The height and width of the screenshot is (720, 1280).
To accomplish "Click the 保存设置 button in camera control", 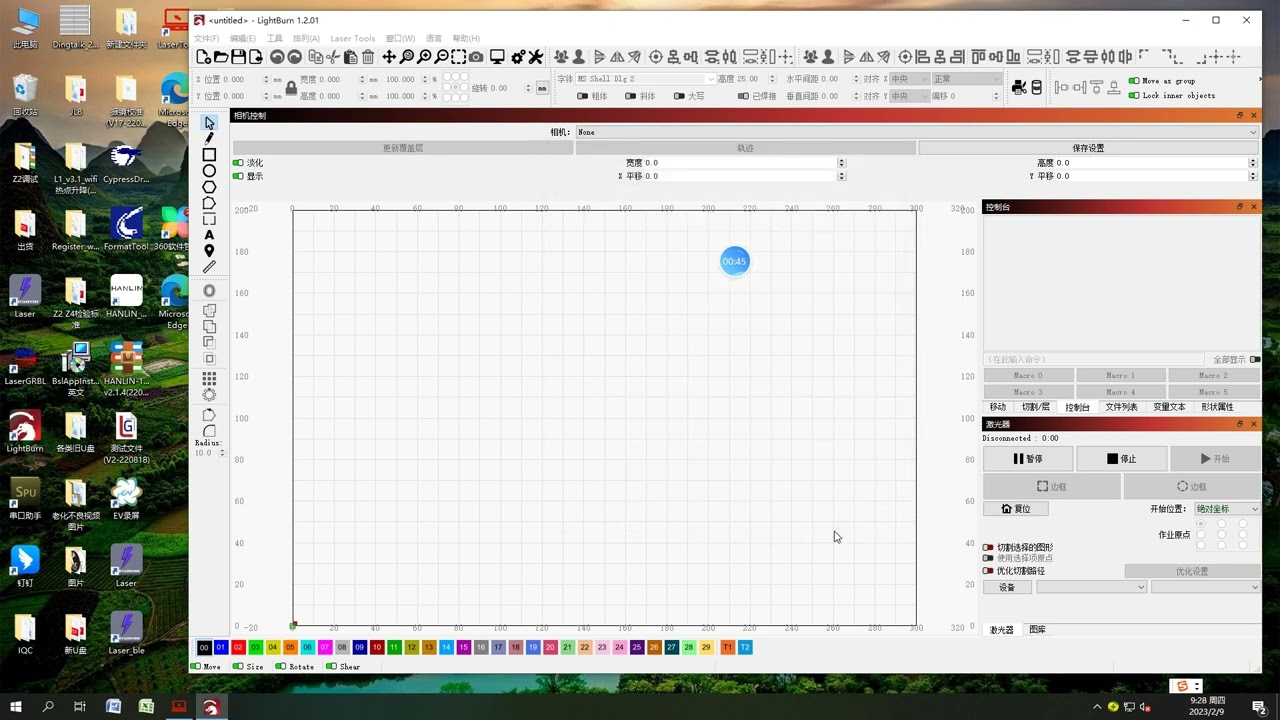I will pyautogui.click(x=1088, y=148).
